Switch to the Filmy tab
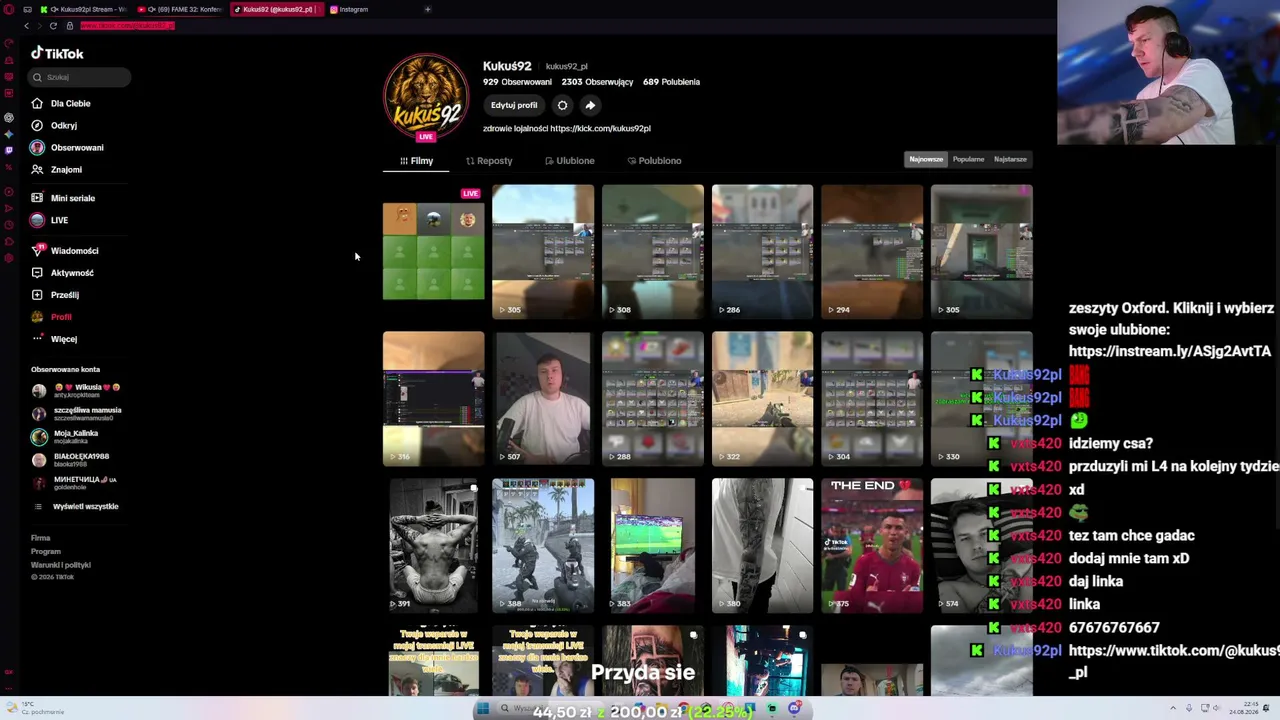 [x=416, y=161]
